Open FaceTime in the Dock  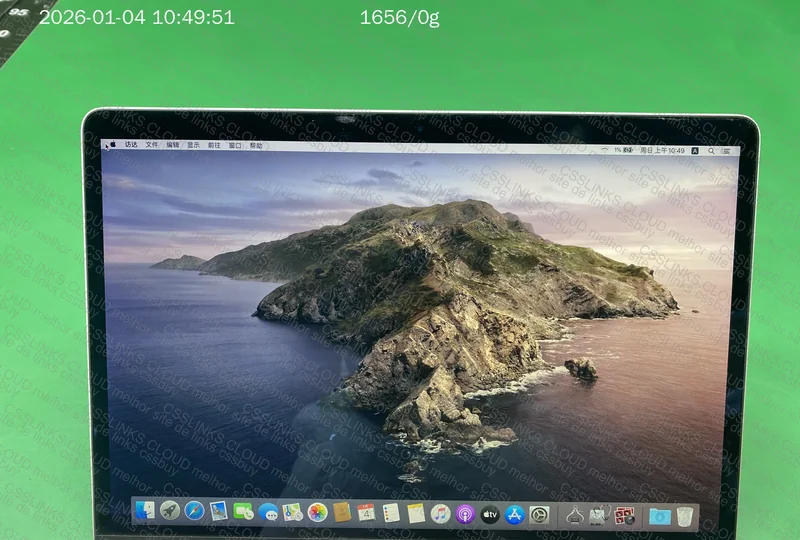coord(243,511)
